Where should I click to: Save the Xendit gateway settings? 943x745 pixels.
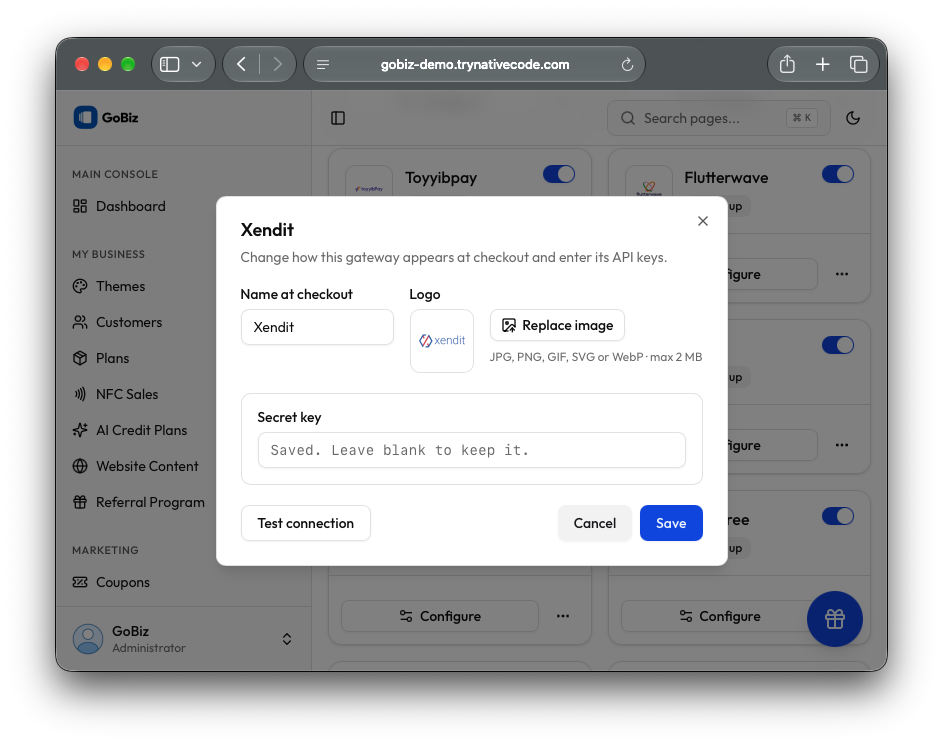[671, 523]
